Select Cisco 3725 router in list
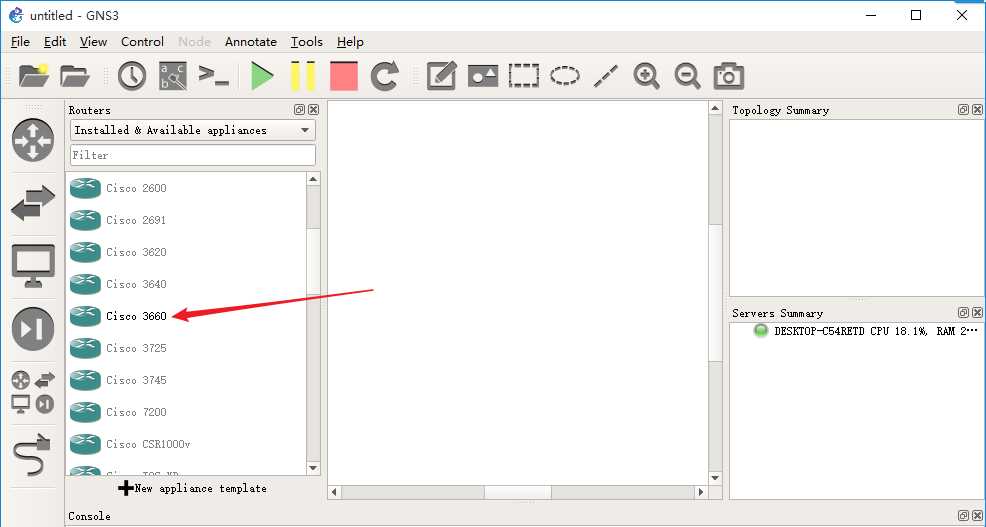The width and height of the screenshot is (986, 527). (186, 348)
